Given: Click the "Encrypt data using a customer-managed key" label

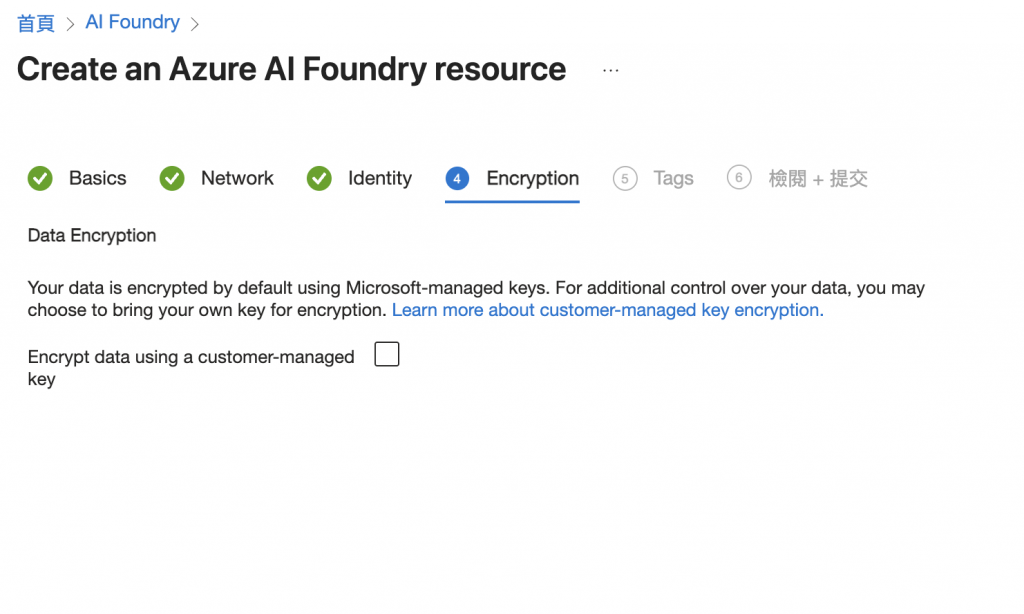Looking at the screenshot, I should click(190, 357).
